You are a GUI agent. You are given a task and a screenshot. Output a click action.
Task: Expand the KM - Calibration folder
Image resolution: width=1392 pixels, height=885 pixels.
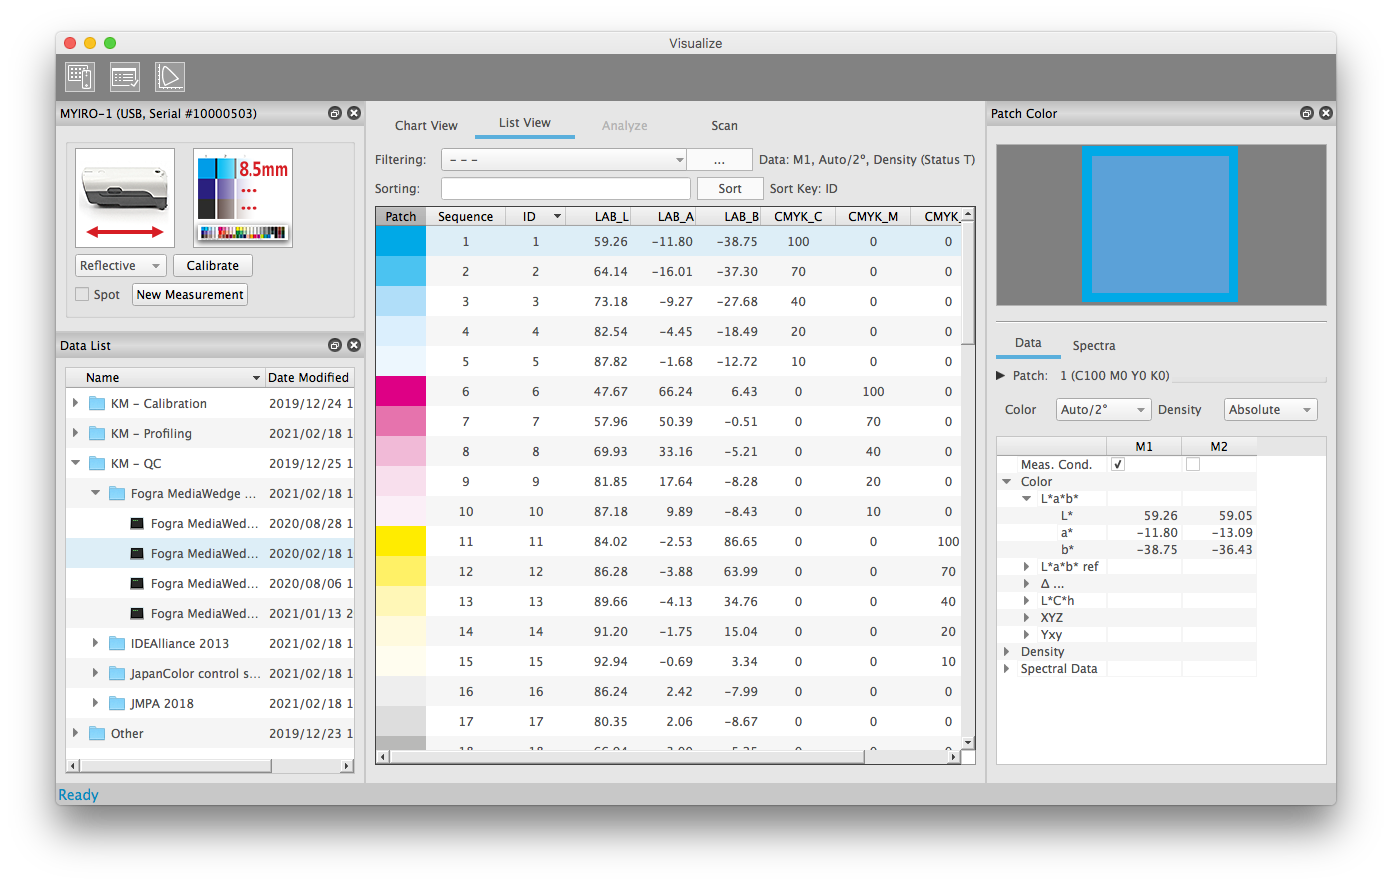click(76, 404)
